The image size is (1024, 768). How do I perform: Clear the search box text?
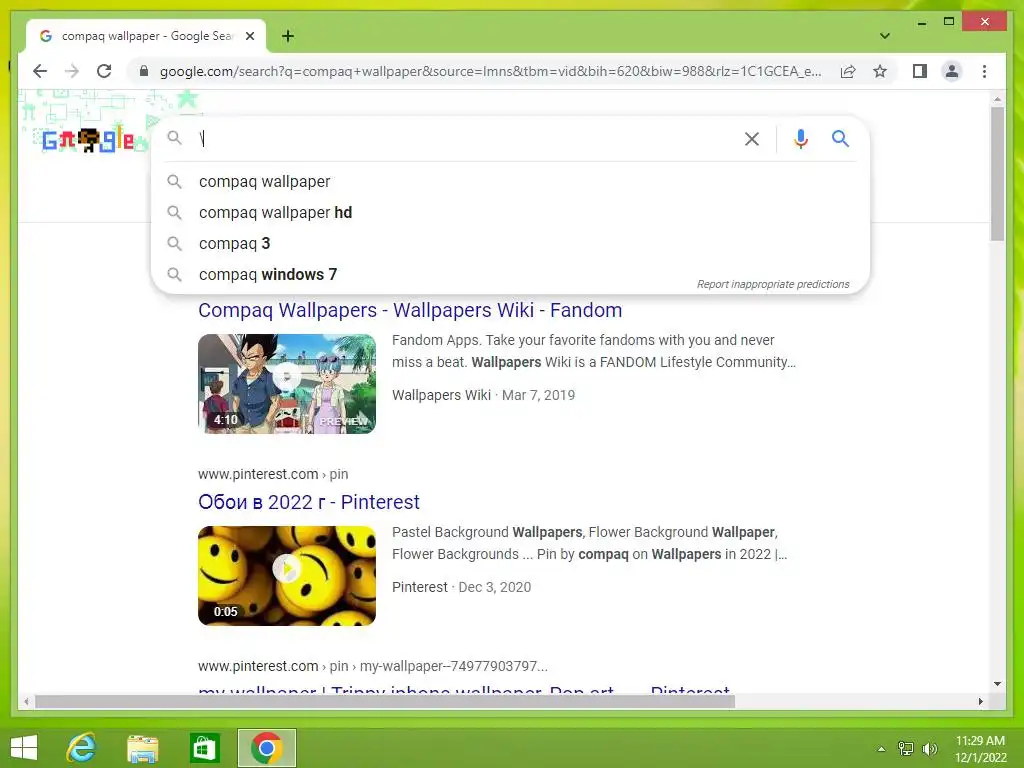click(x=752, y=138)
